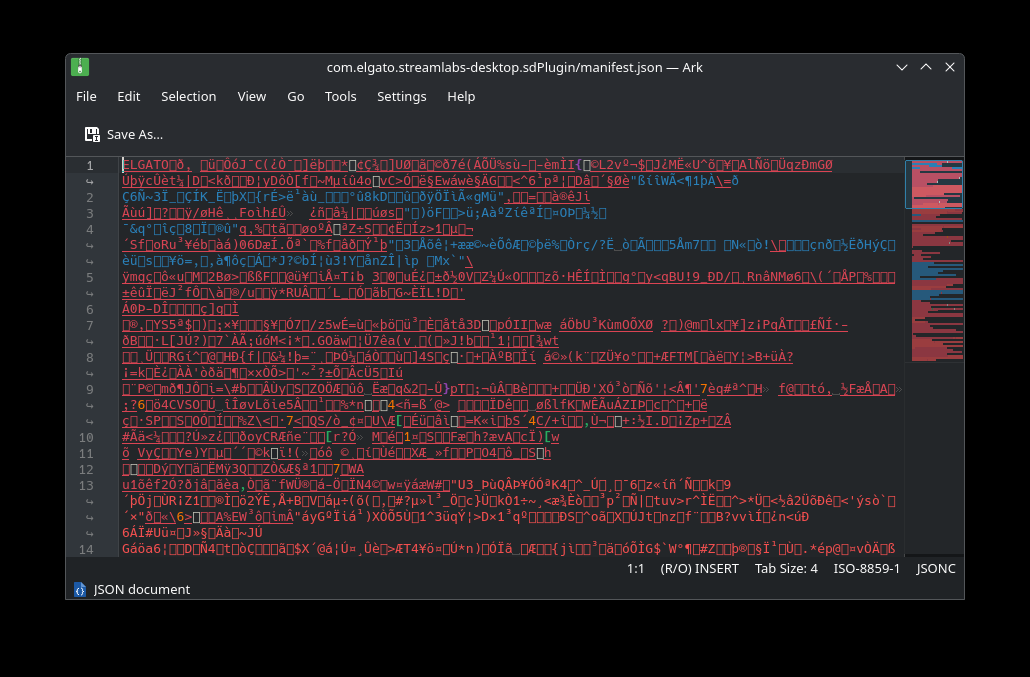
Task: Click the code minimap preview
Action: 934,261
